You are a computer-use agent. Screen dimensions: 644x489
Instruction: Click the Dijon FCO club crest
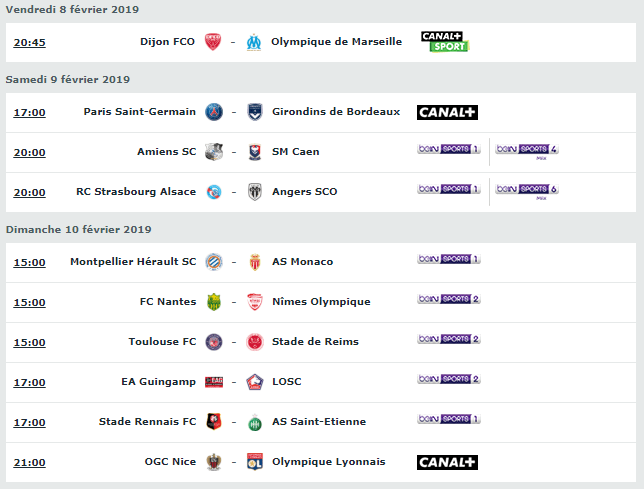213,42
